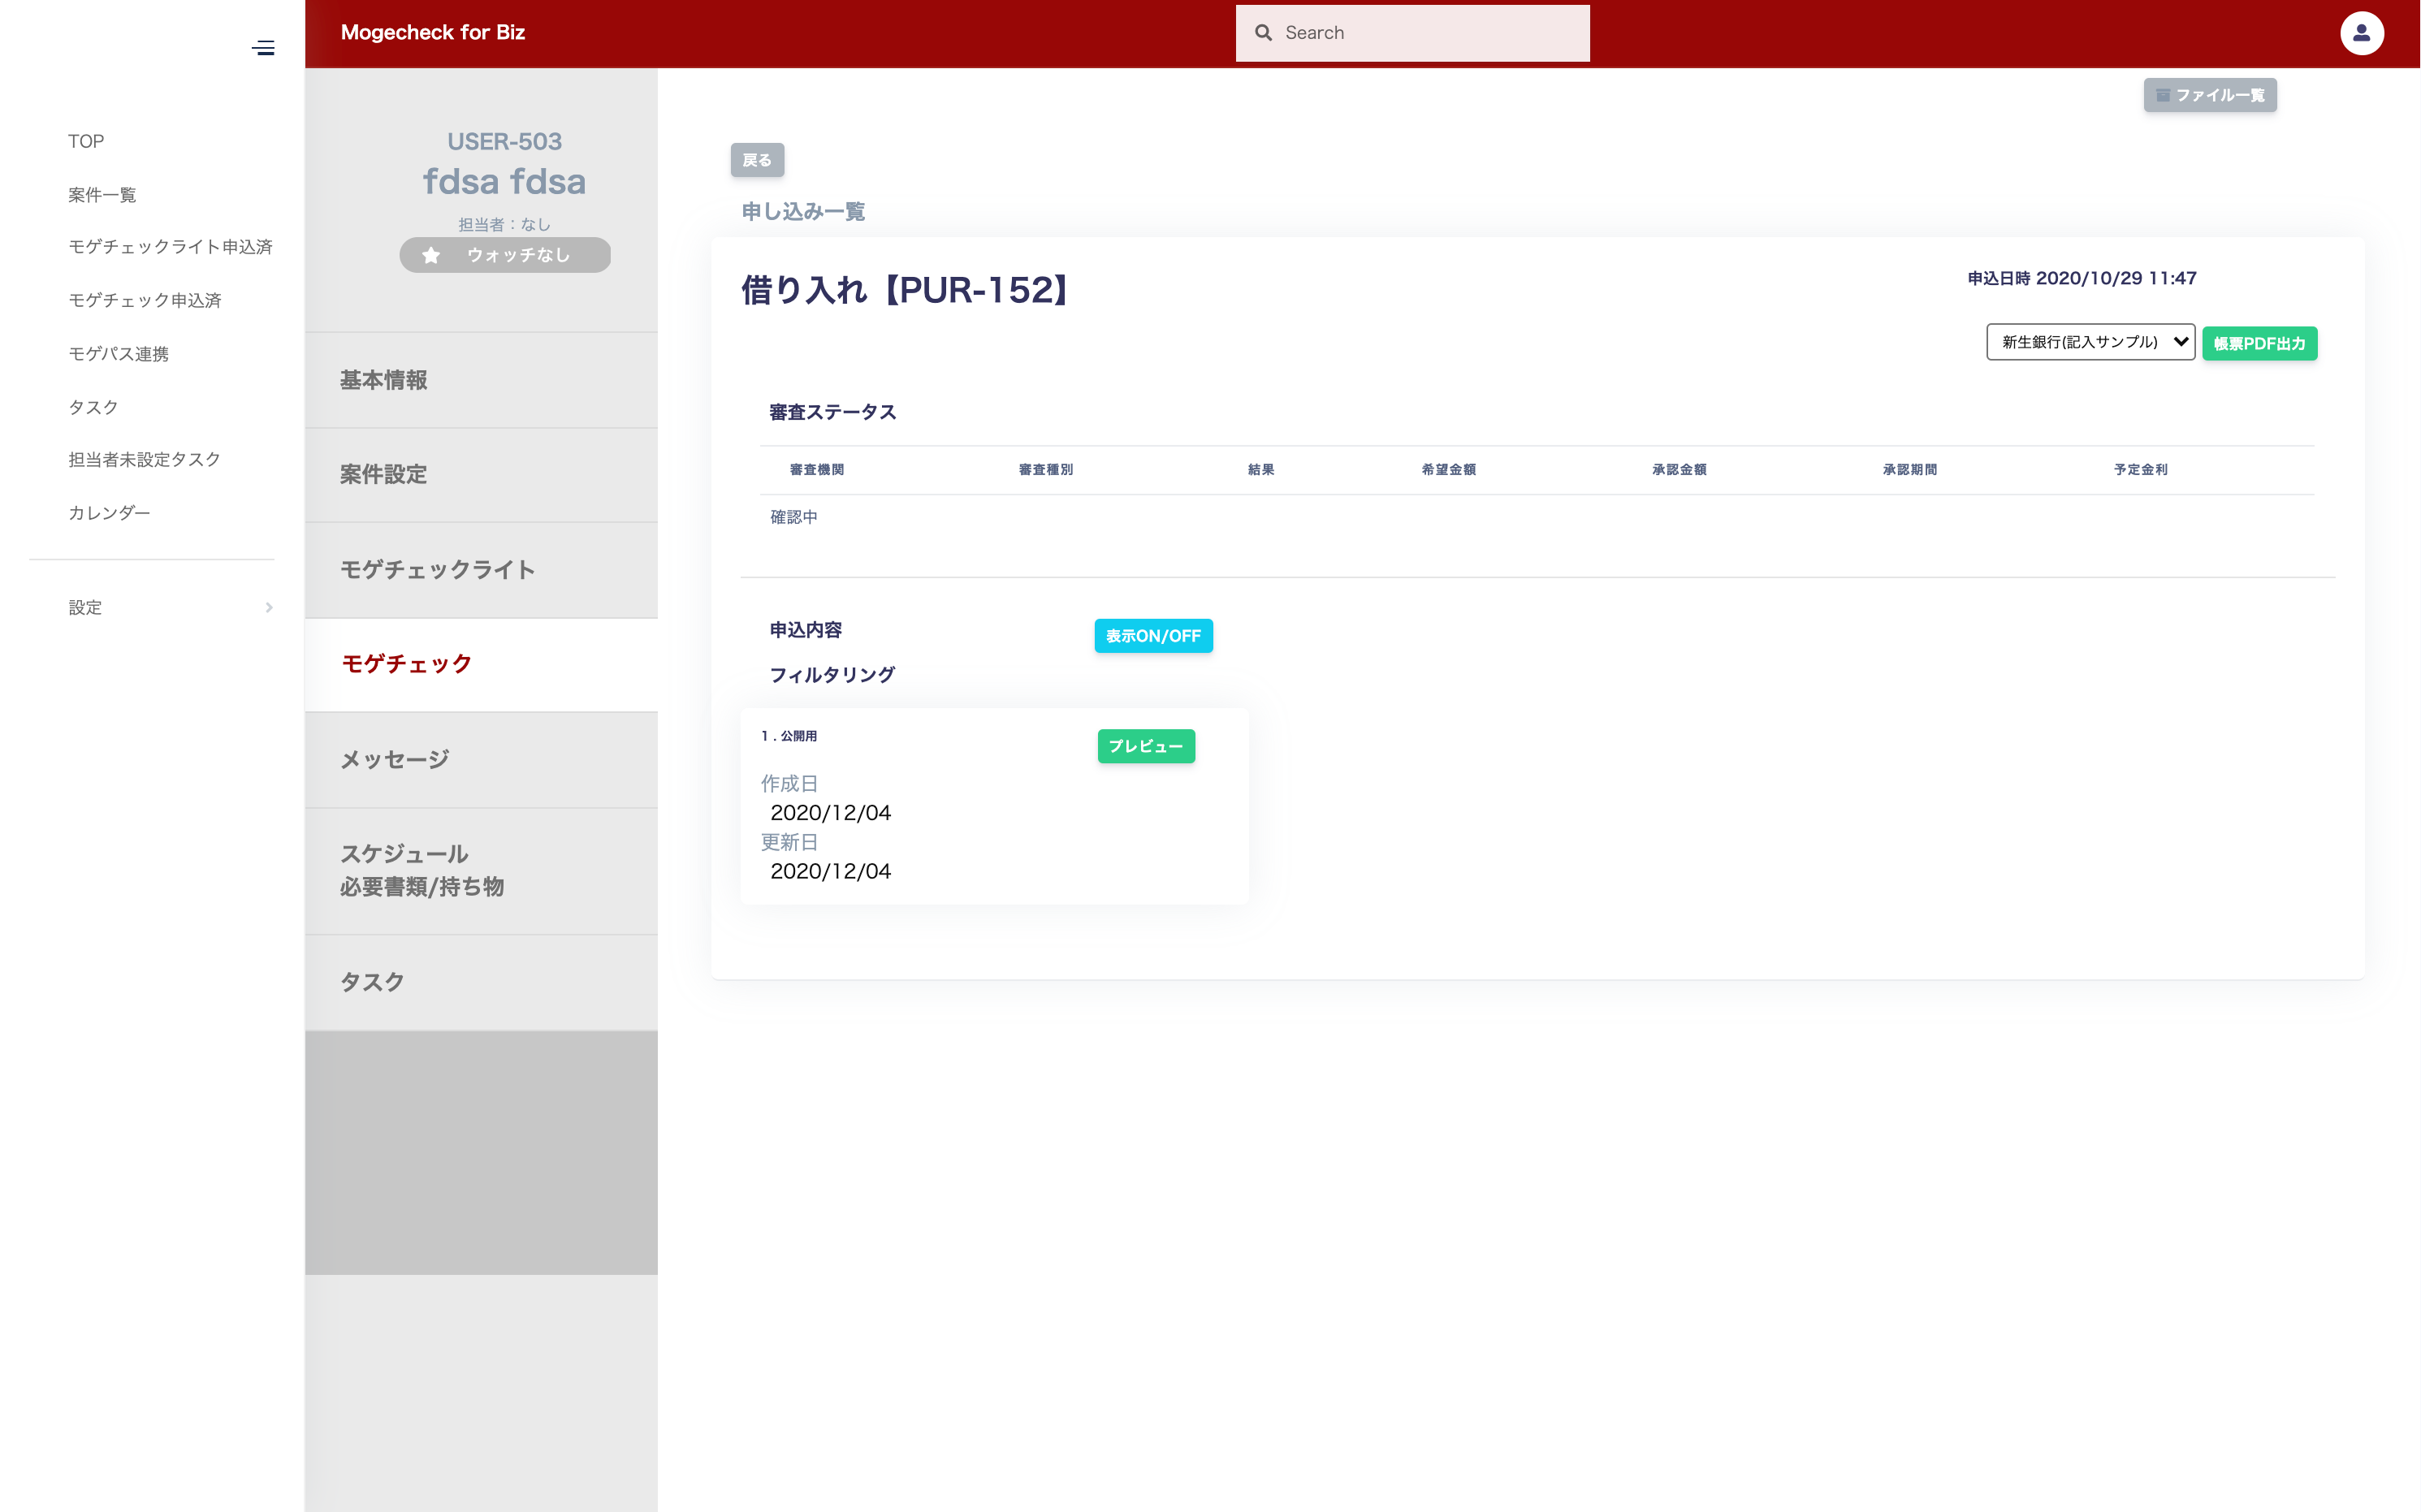Collapse sidebar with hamburger menu icon
Viewport: 2421px width, 1512px height.
point(263,48)
